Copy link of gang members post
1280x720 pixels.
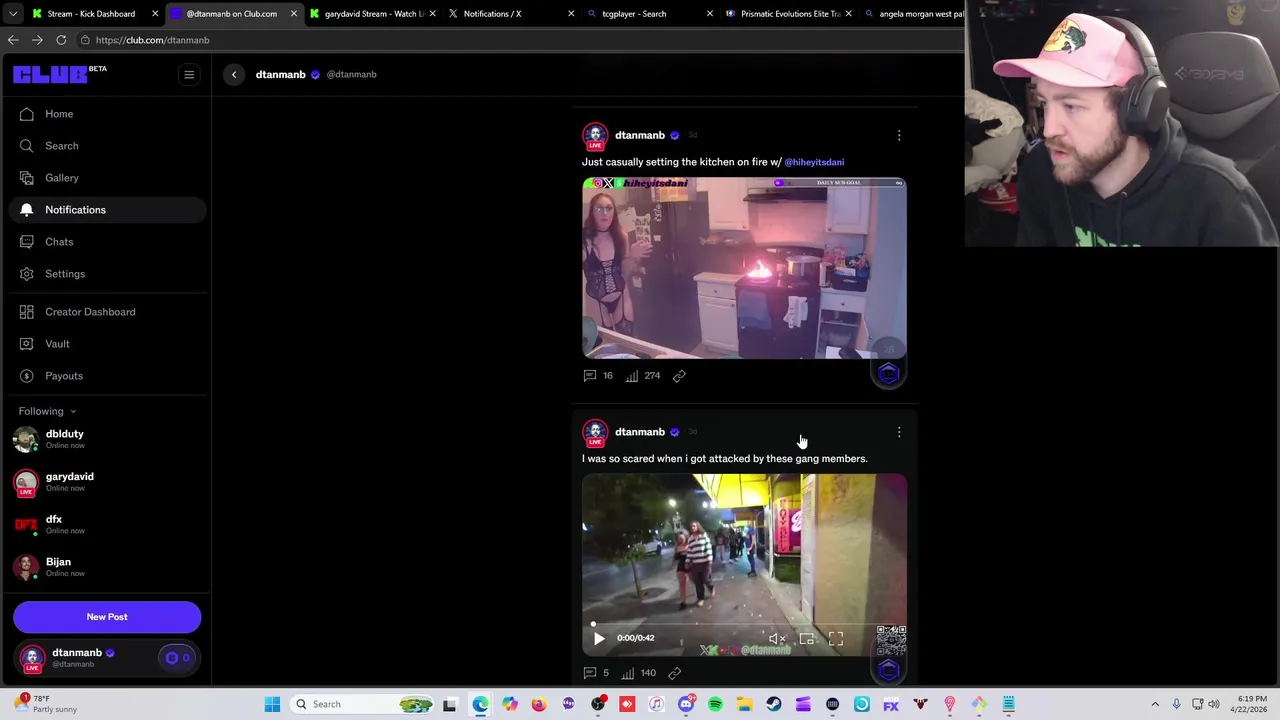coord(675,673)
